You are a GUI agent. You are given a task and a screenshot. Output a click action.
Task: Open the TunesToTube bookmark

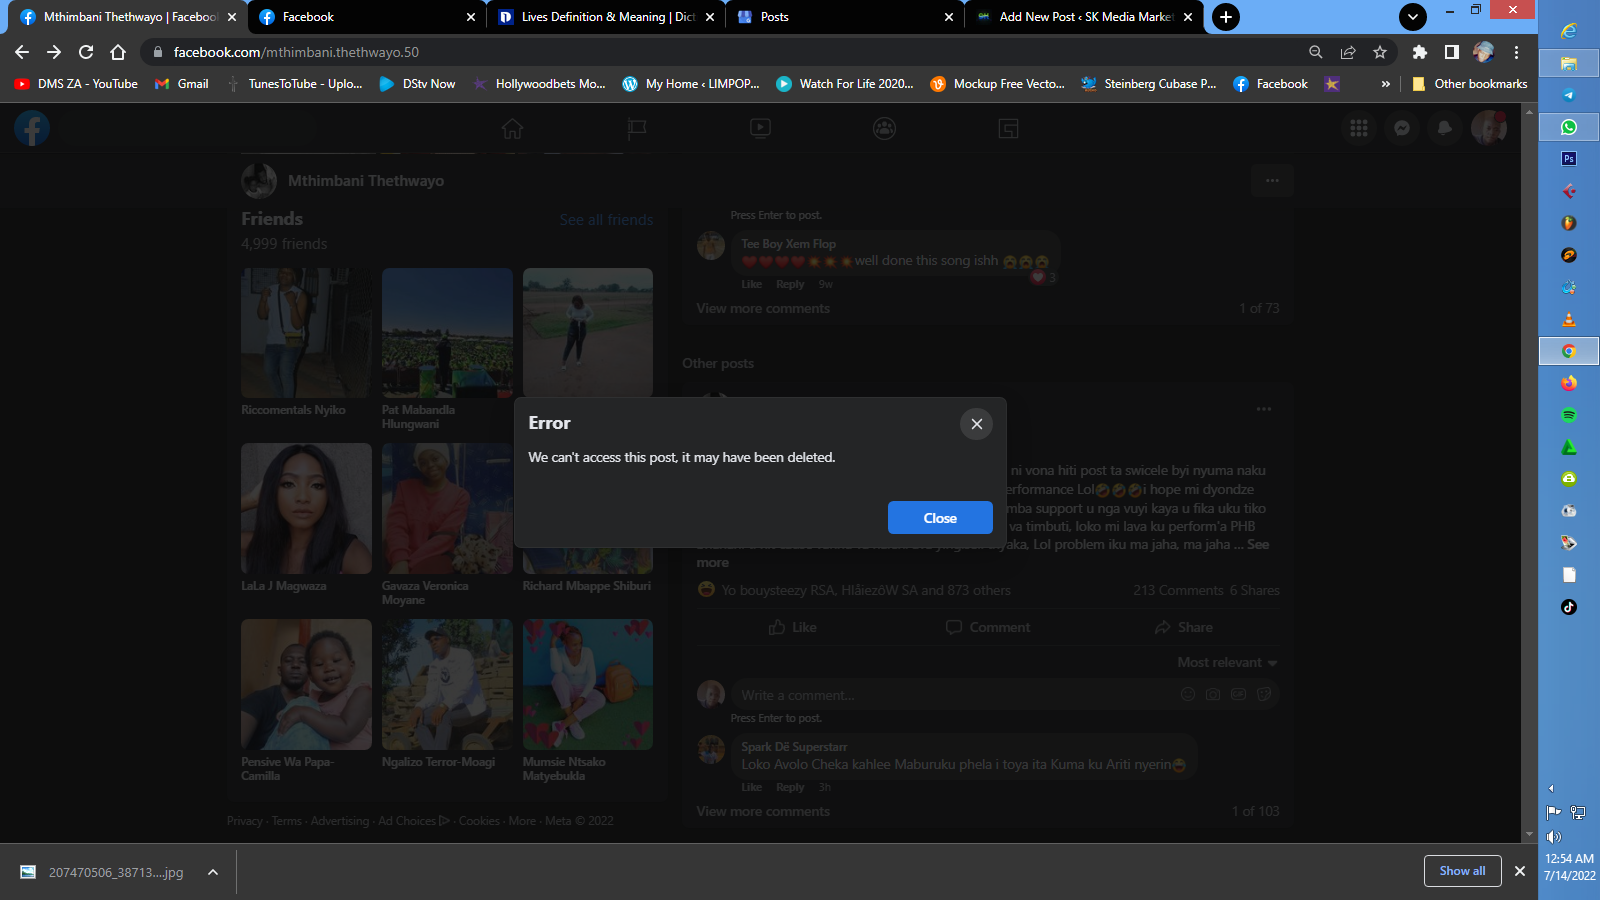click(295, 84)
